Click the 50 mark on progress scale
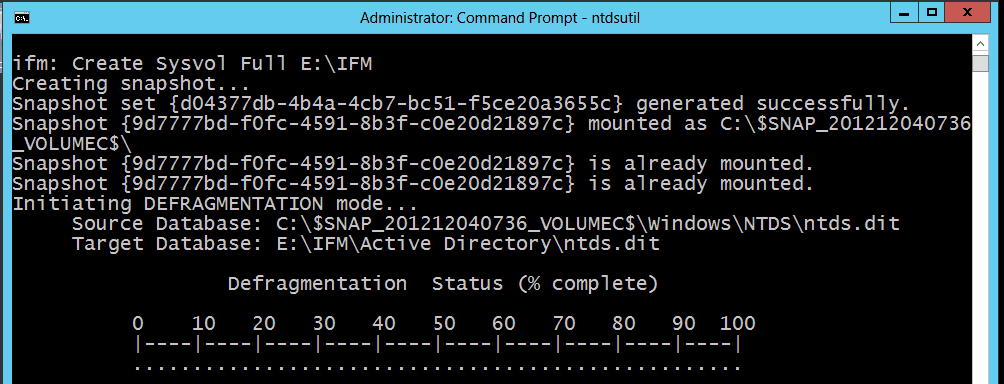The height and width of the screenshot is (384, 1004). coord(445,323)
